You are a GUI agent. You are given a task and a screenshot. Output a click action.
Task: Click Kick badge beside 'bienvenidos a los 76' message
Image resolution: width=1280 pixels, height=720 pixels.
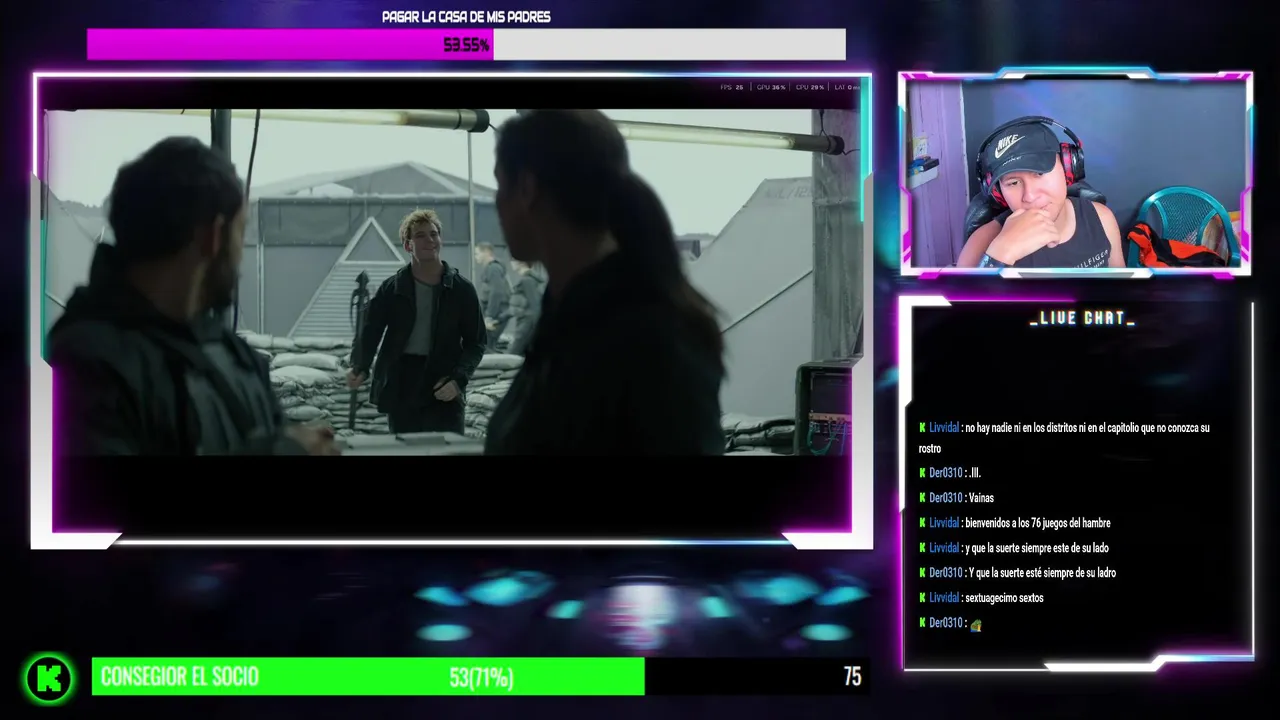click(922, 523)
